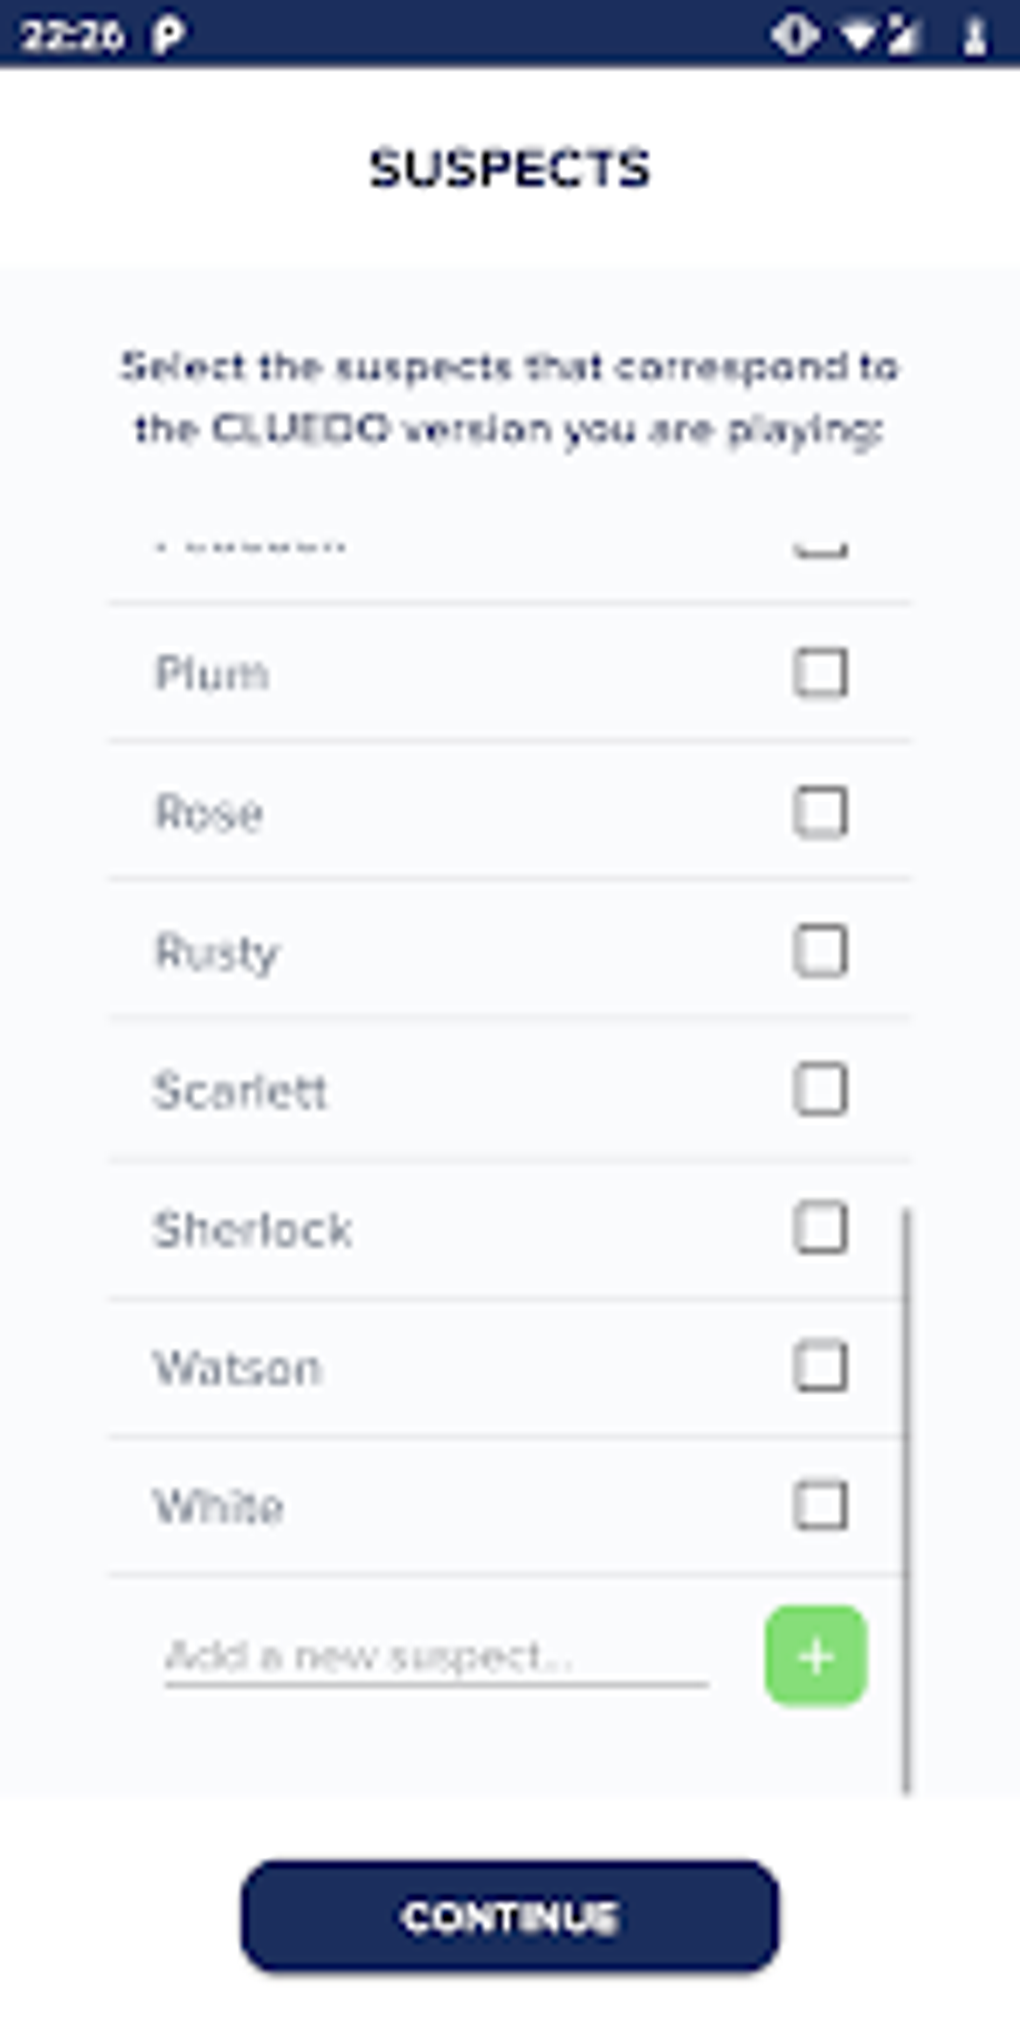This screenshot has width=1020, height=2040.
Task: Tap the Watson suspect name
Action: coord(238,1368)
